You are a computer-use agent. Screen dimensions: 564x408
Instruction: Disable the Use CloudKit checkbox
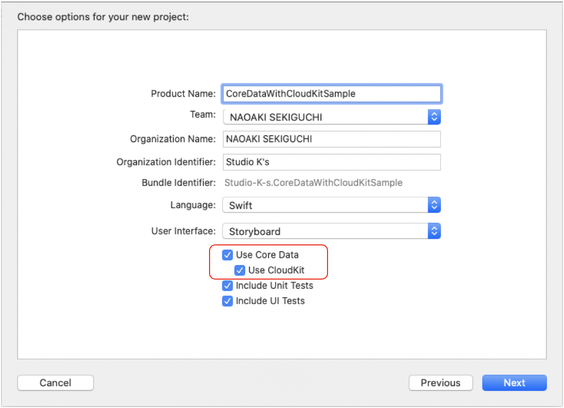240,270
